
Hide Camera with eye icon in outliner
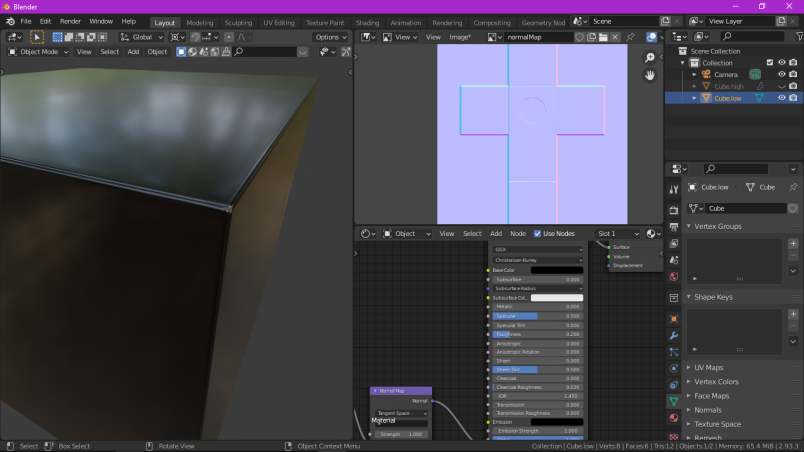[x=781, y=74]
